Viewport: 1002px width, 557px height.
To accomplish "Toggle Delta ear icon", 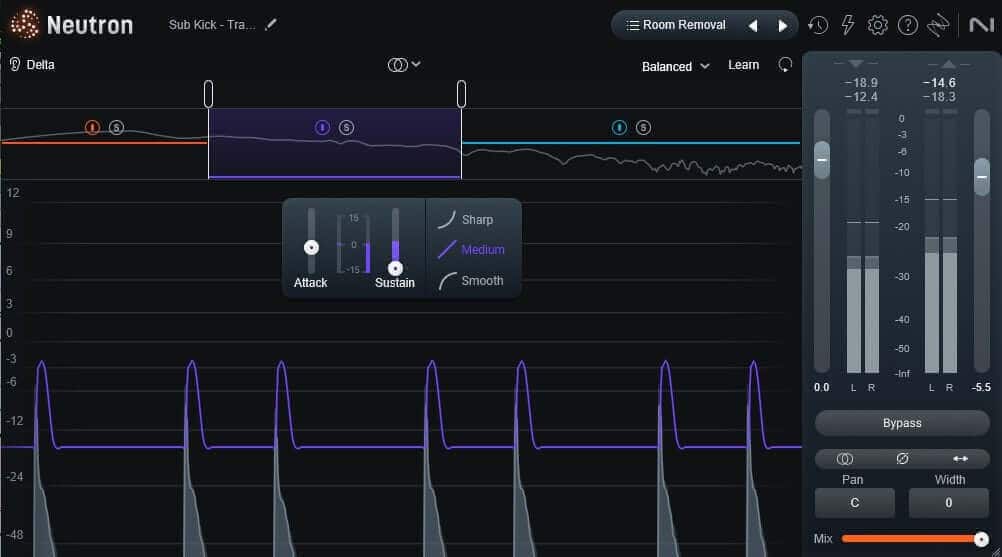I will (x=15, y=64).
